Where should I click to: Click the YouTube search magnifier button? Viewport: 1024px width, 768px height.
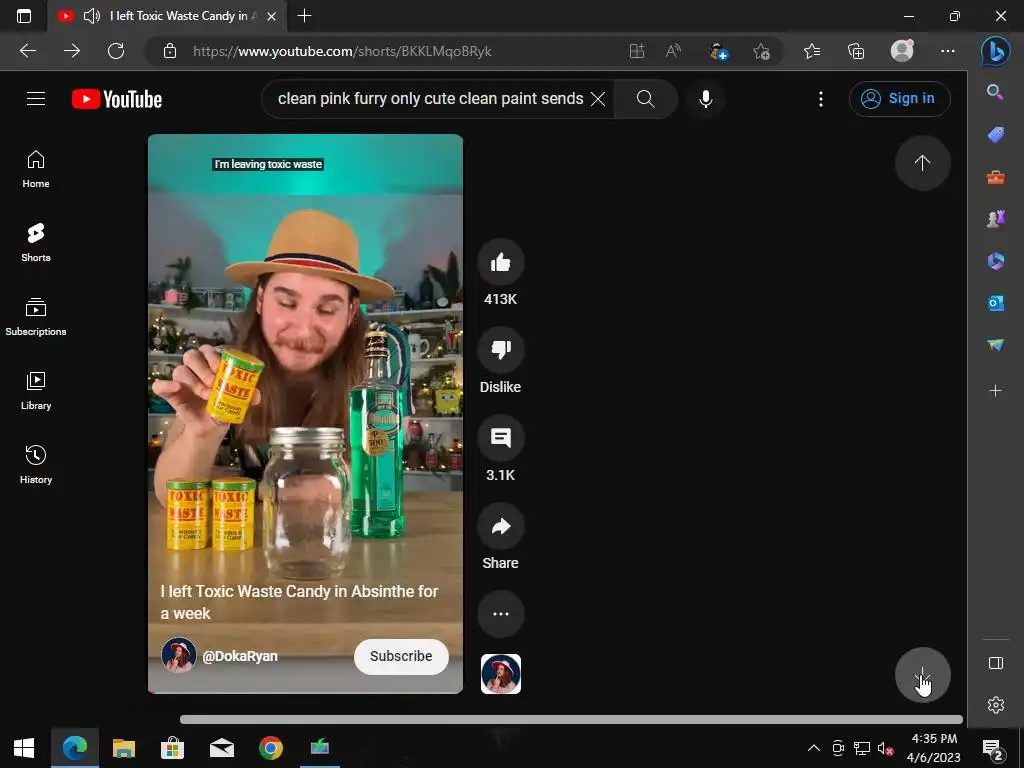click(x=645, y=99)
